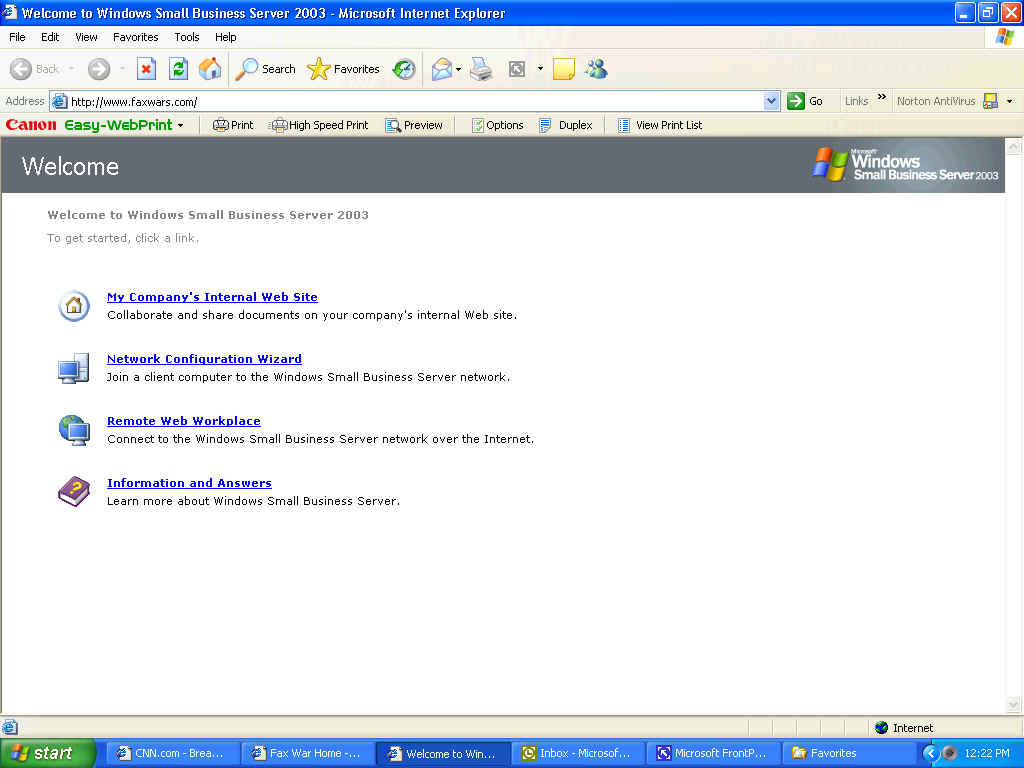Open Network Configuration Wizard link
Image resolution: width=1024 pixels, height=768 pixels.
point(204,359)
